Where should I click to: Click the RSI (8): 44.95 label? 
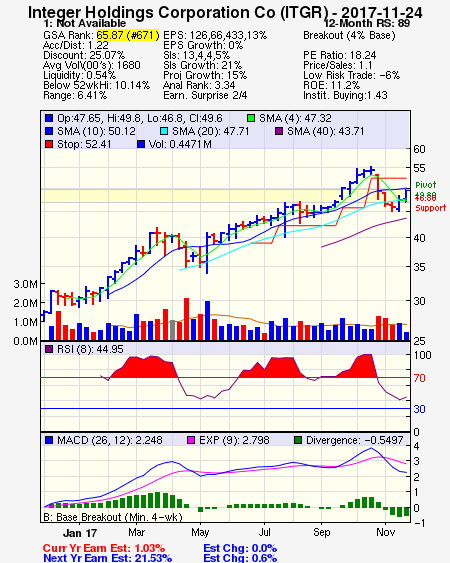(90, 349)
